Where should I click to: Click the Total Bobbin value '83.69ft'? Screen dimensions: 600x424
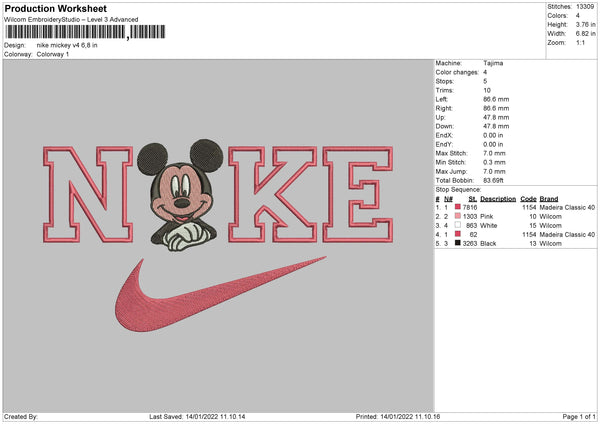pyautogui.click(x=493, y=180)
